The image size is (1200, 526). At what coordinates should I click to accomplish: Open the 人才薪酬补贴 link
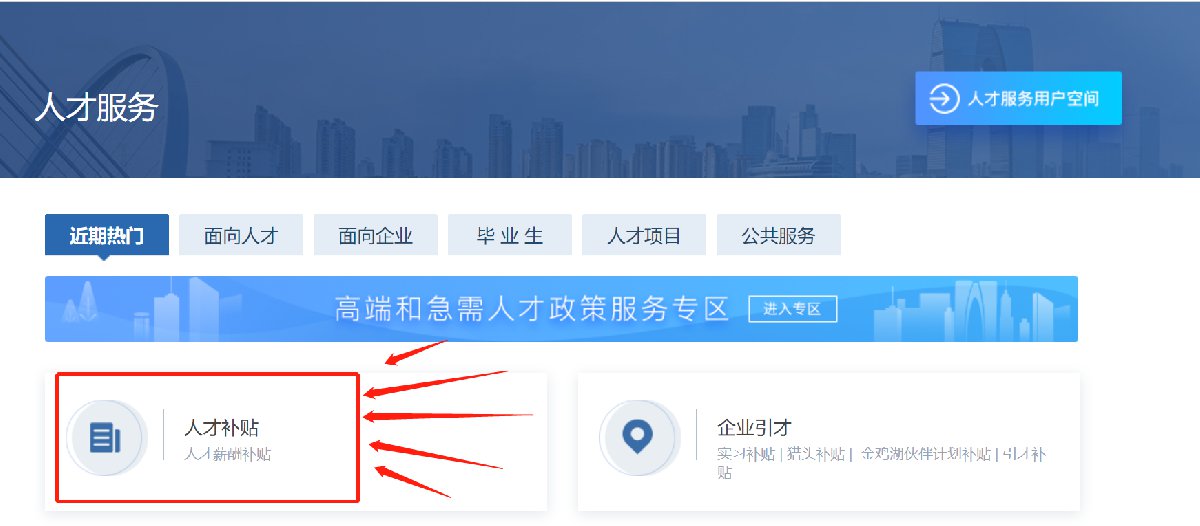click(x=228, y=454)
